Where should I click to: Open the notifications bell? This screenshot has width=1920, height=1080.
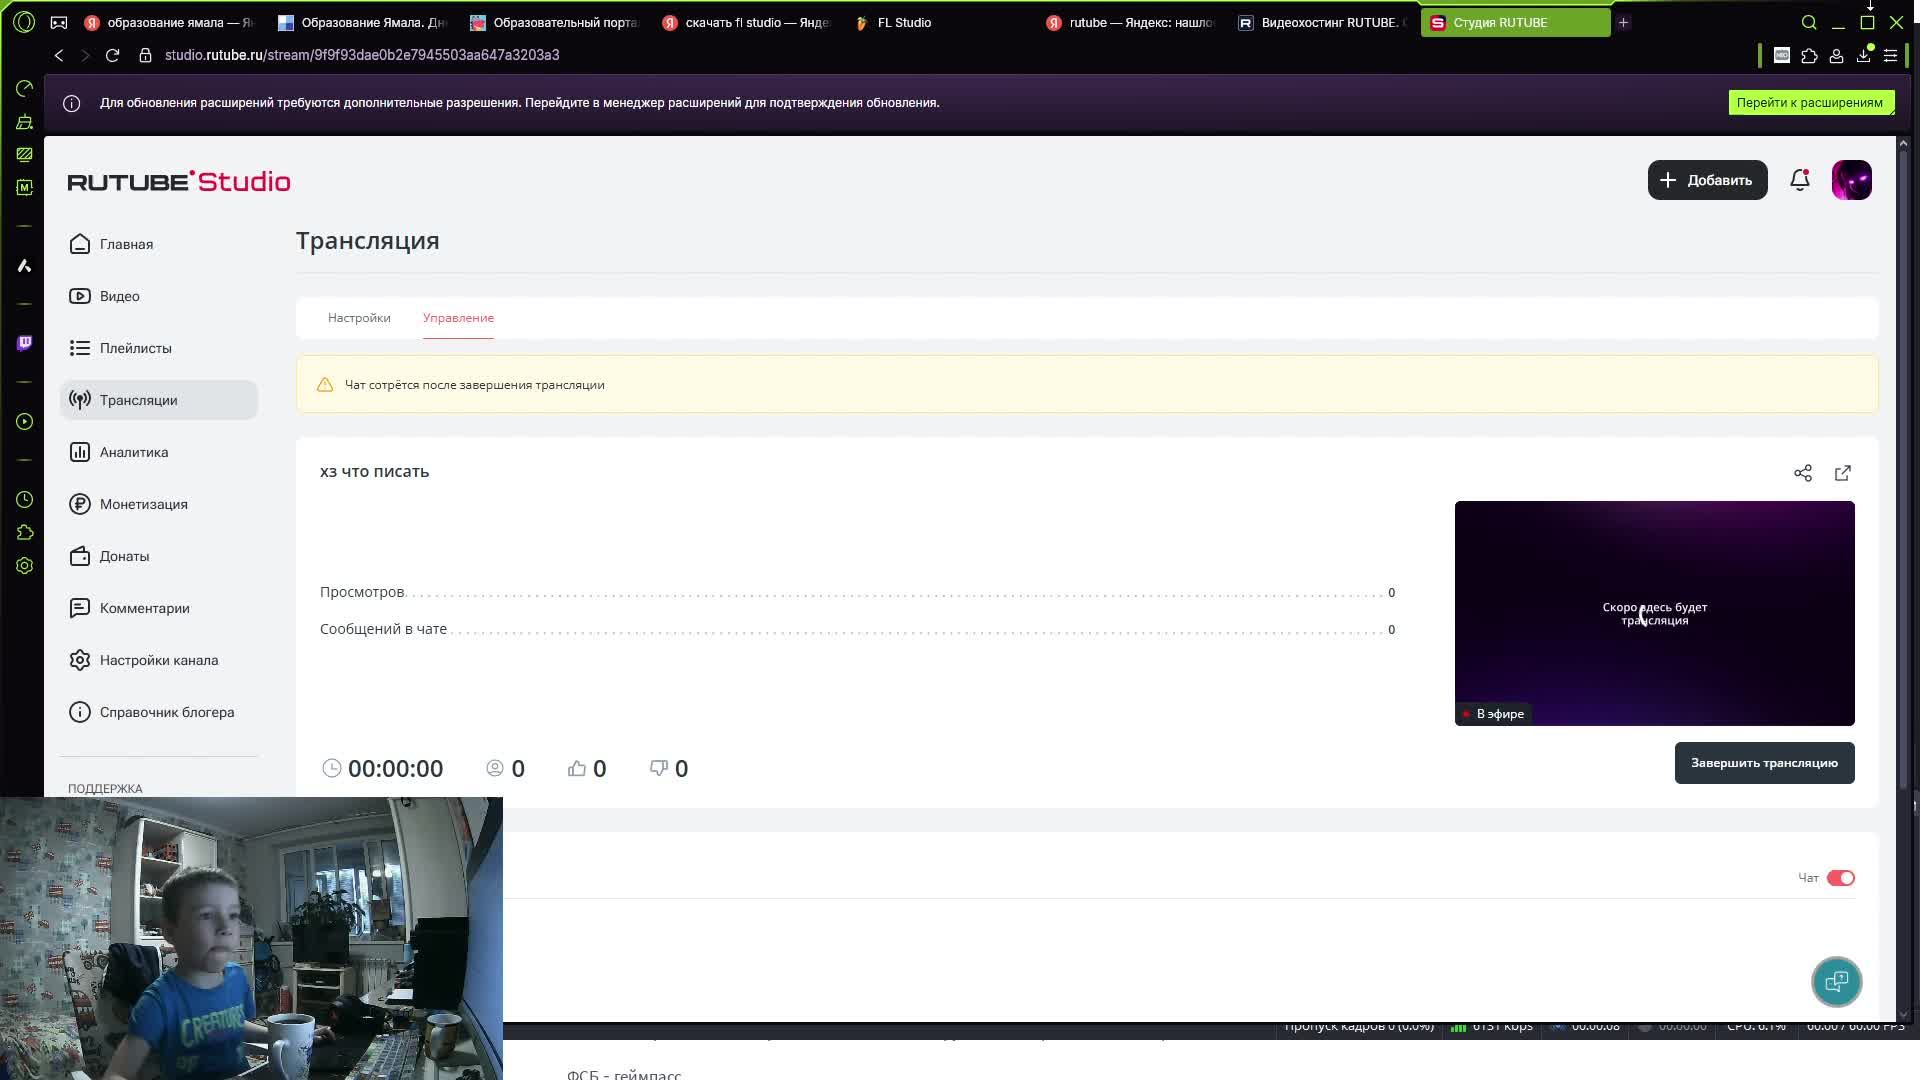coord(1800,180)
